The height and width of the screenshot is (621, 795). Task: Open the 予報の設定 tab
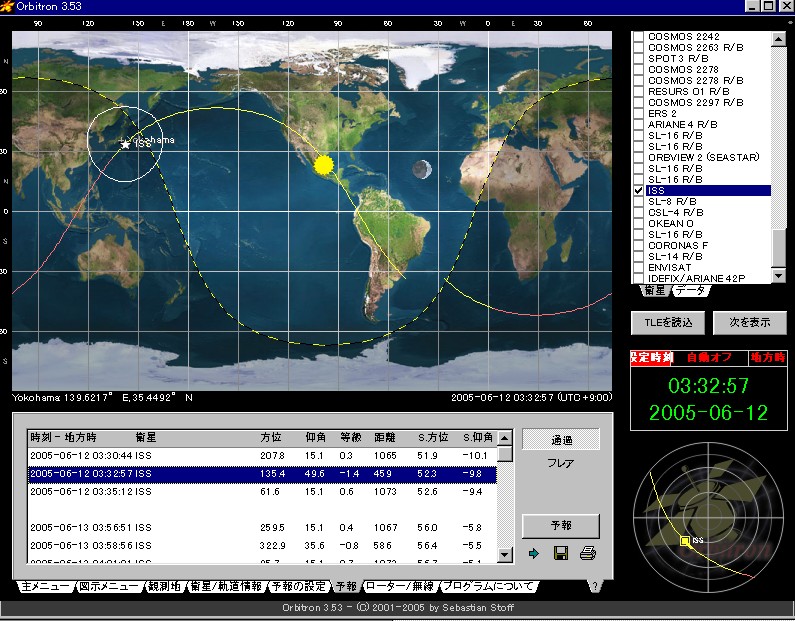(298, 587)
